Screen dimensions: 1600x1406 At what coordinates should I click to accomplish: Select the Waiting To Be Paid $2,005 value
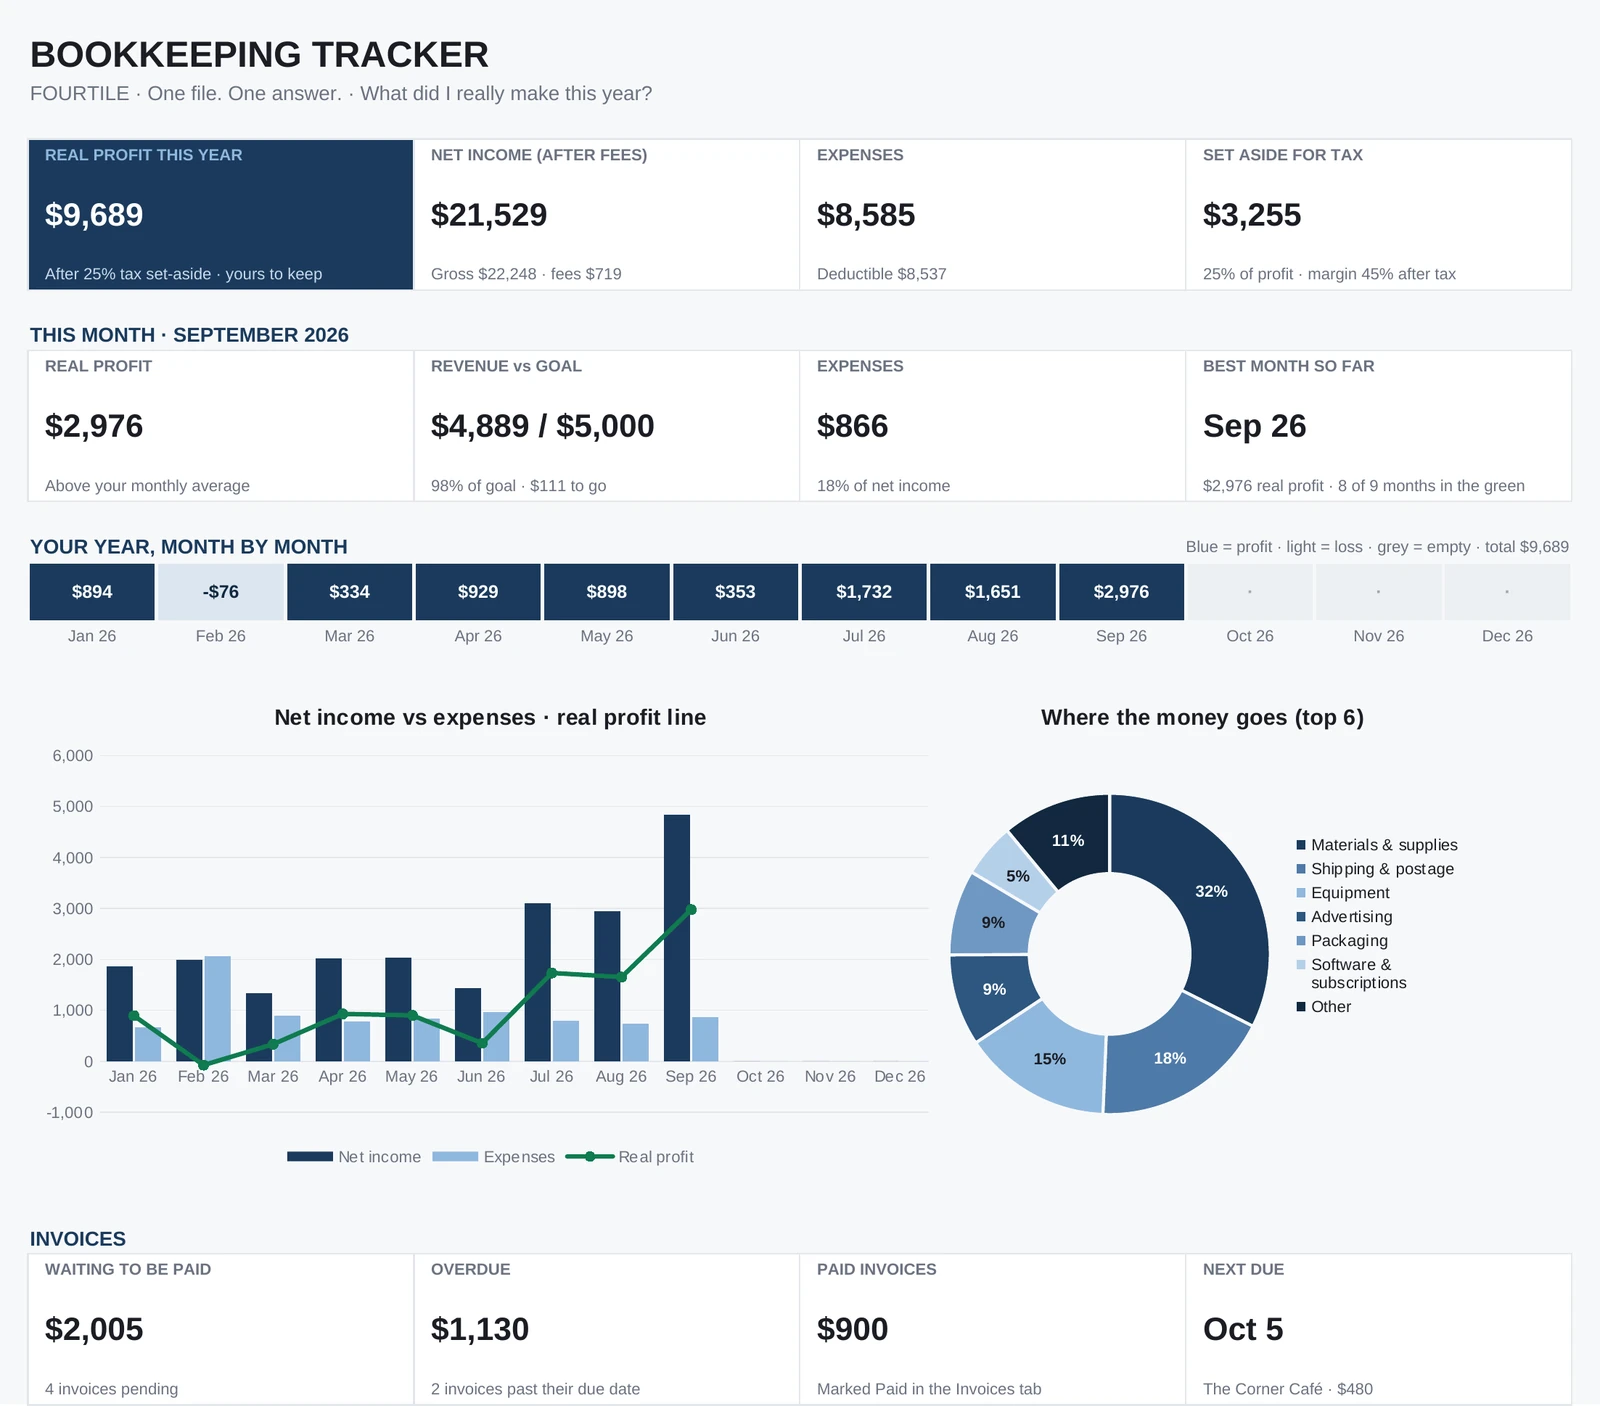tap(94, 1330)
